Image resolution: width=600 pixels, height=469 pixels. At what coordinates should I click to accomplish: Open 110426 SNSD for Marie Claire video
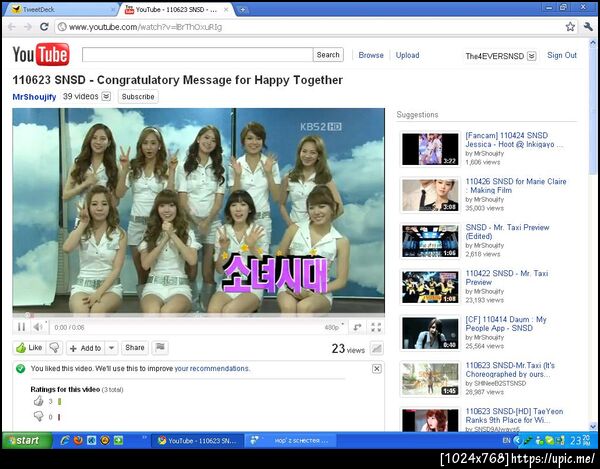(x=515, y=186)
